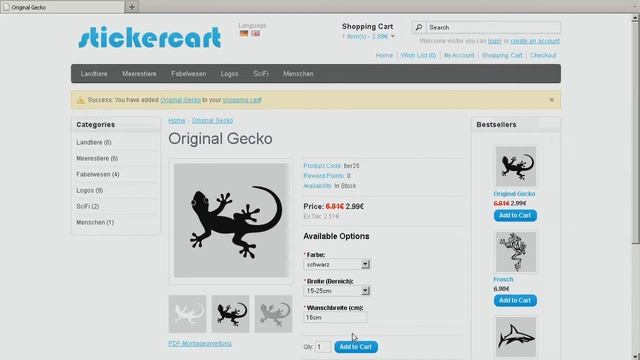The width and height of the screenshot is (640, 360).
Task: Select Menschen (1) category in sidebar
Action: click(95, 222)
